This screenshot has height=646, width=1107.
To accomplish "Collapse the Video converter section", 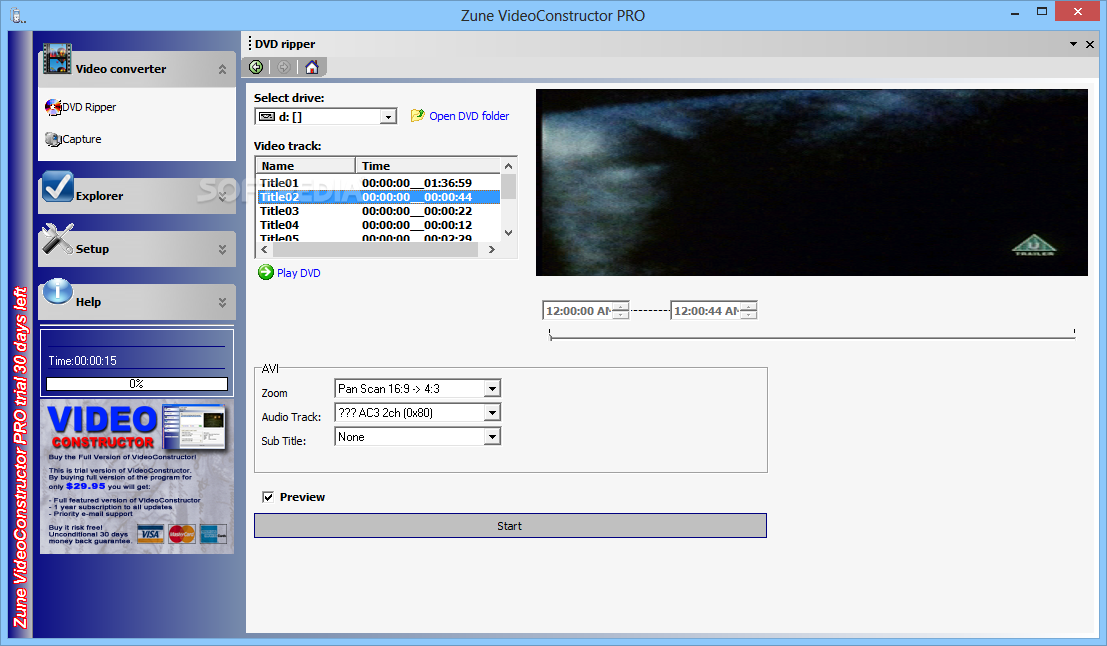I will [x=222, y=69].
